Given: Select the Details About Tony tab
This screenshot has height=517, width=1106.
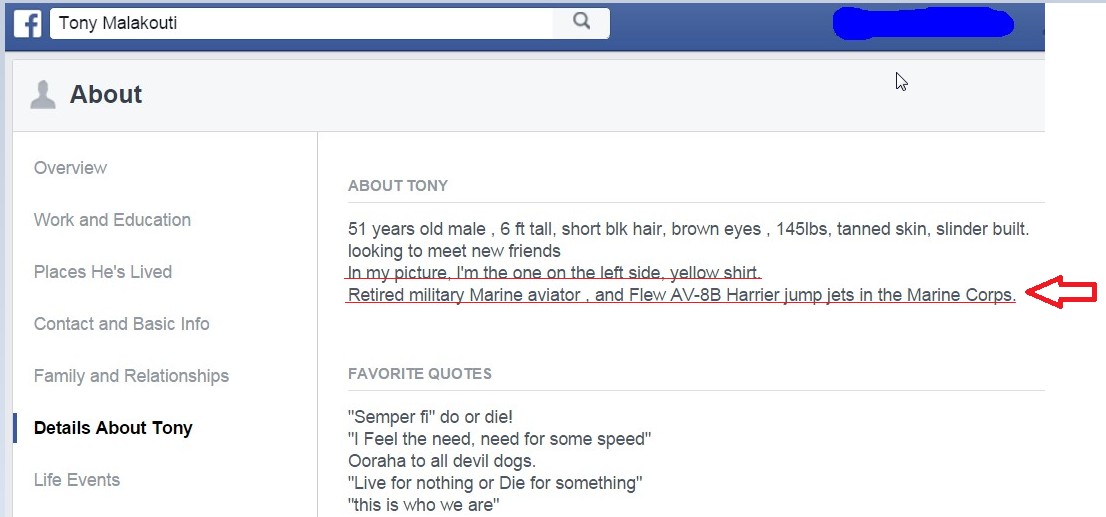Looking at the screenshot, I should (113, 428).
